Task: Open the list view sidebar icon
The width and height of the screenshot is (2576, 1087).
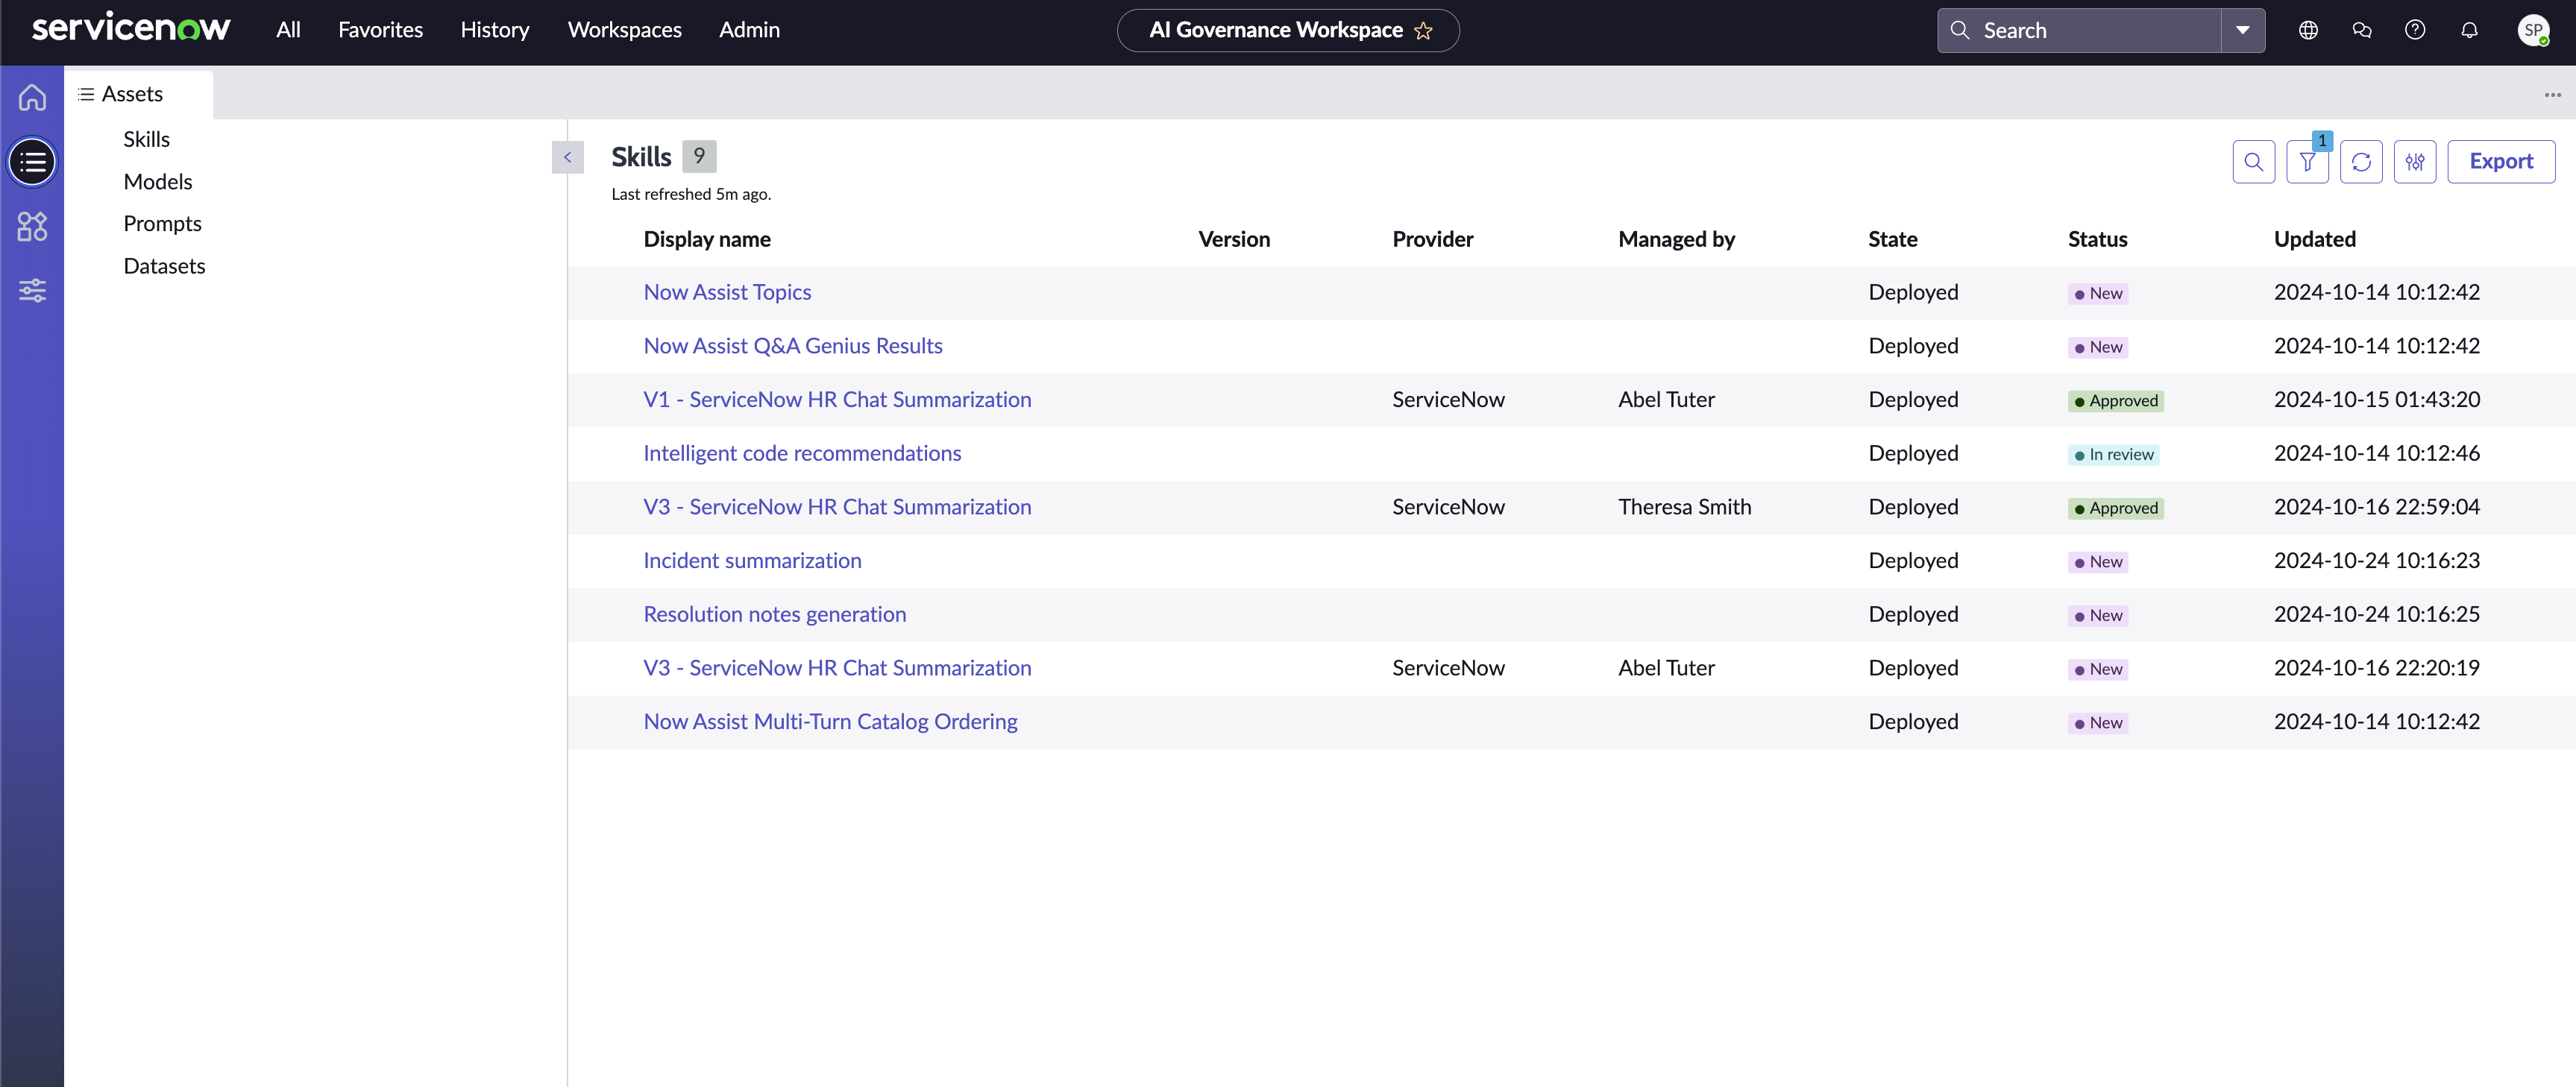Action: tap(32, 162)
